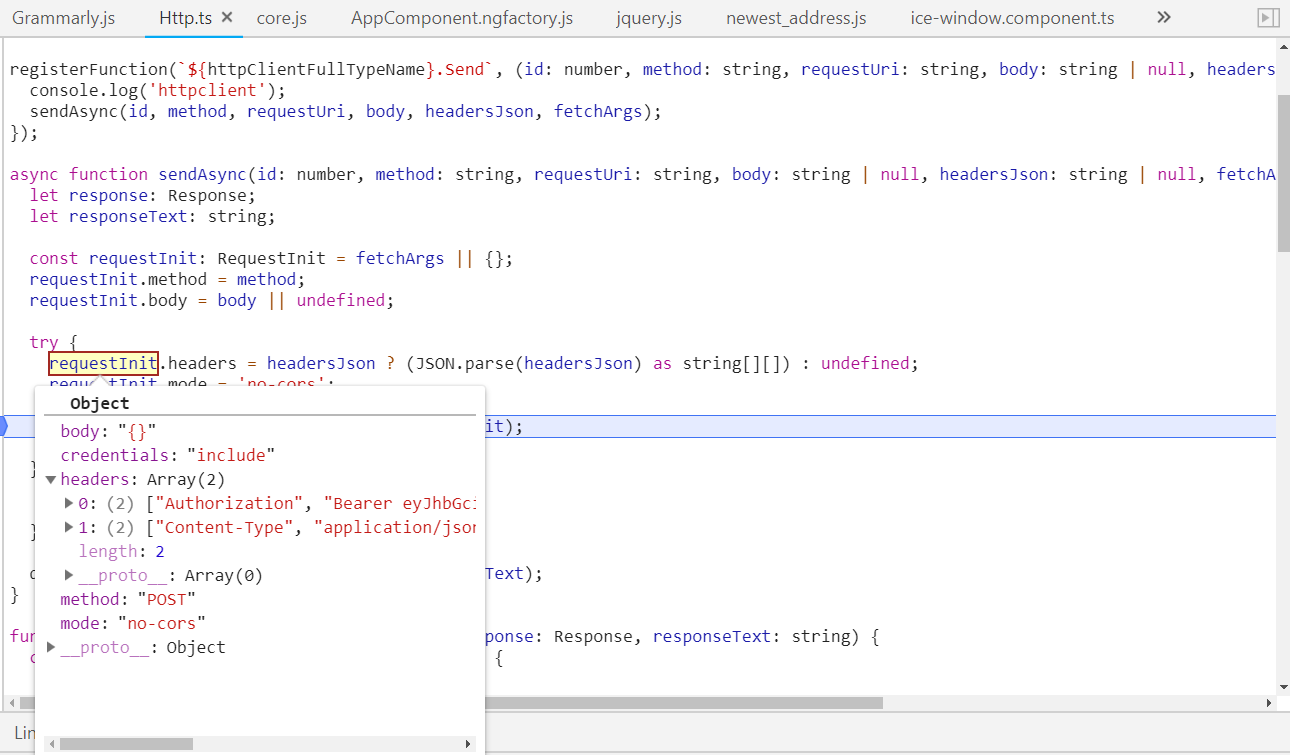
Task: Open hidden source tabs via double-chevron
Action: (x=1163, y=17)
